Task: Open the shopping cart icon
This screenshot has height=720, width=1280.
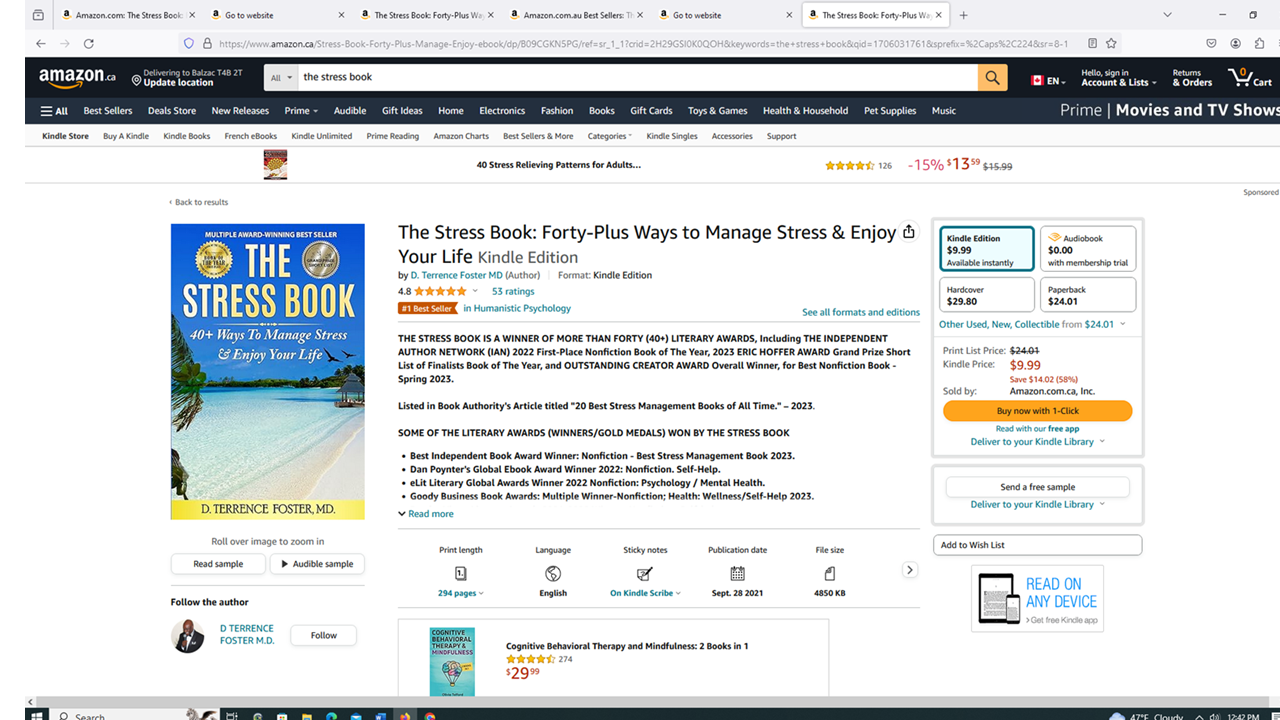Action: [x=1250, y=77]
